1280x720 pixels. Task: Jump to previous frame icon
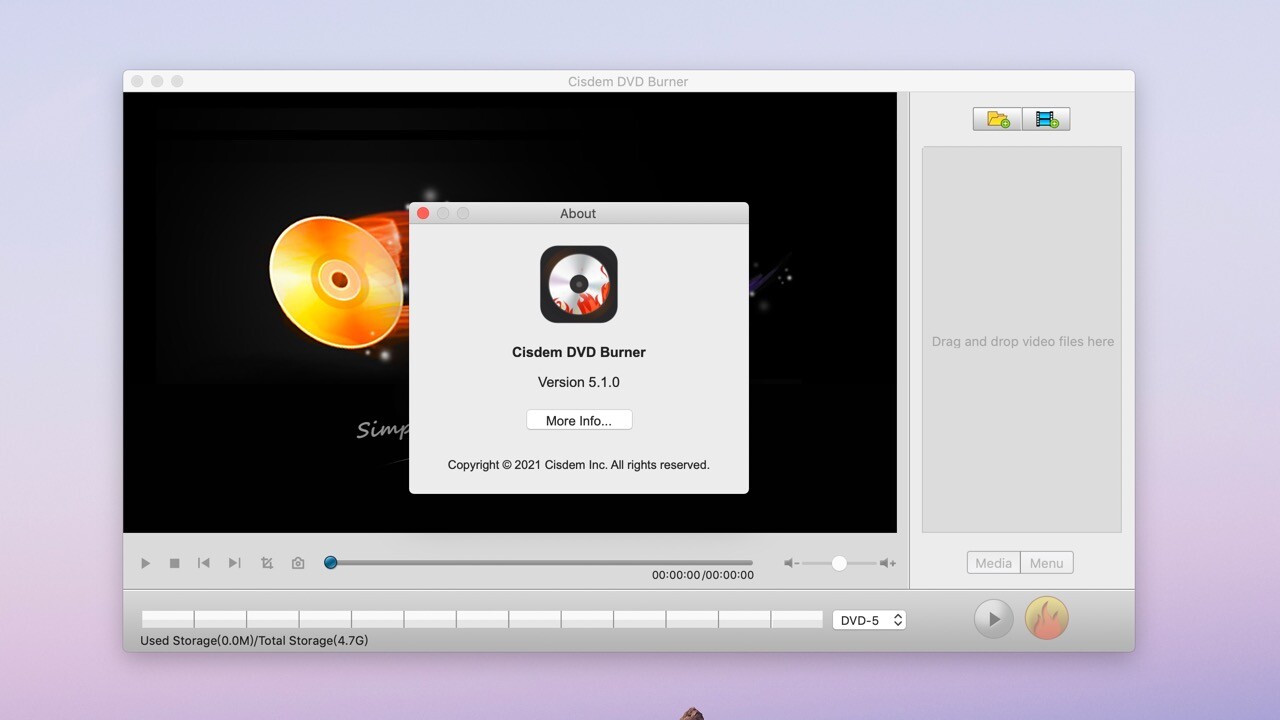coord(204,563)
